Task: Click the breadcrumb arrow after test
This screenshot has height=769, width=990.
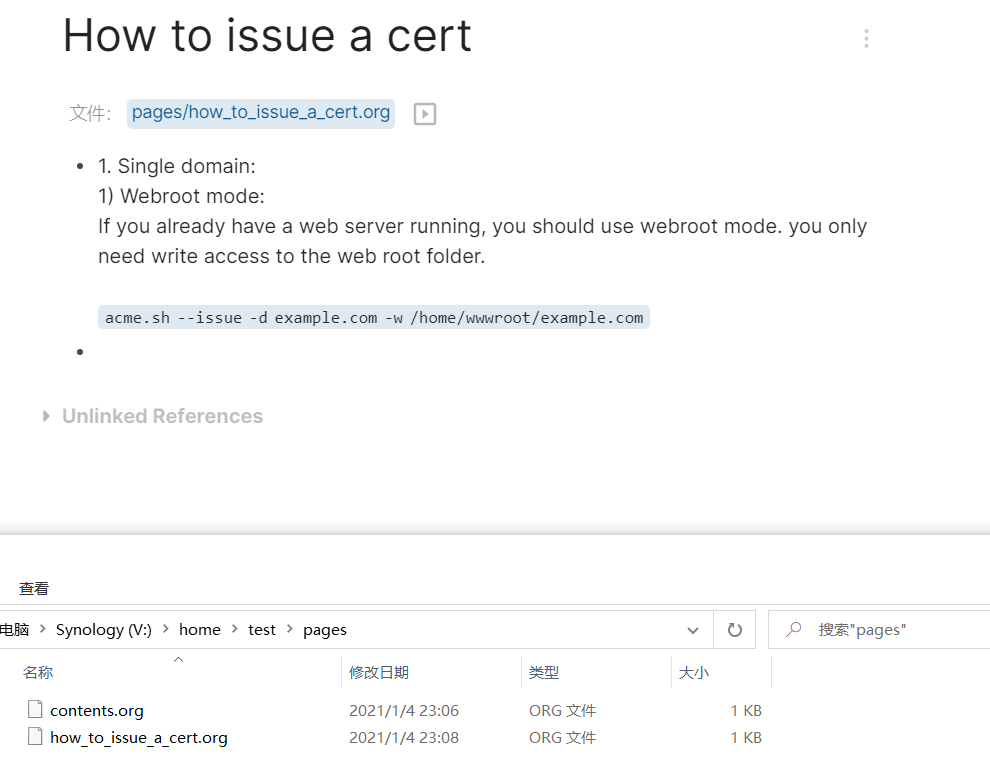Action: coord(291,629)
